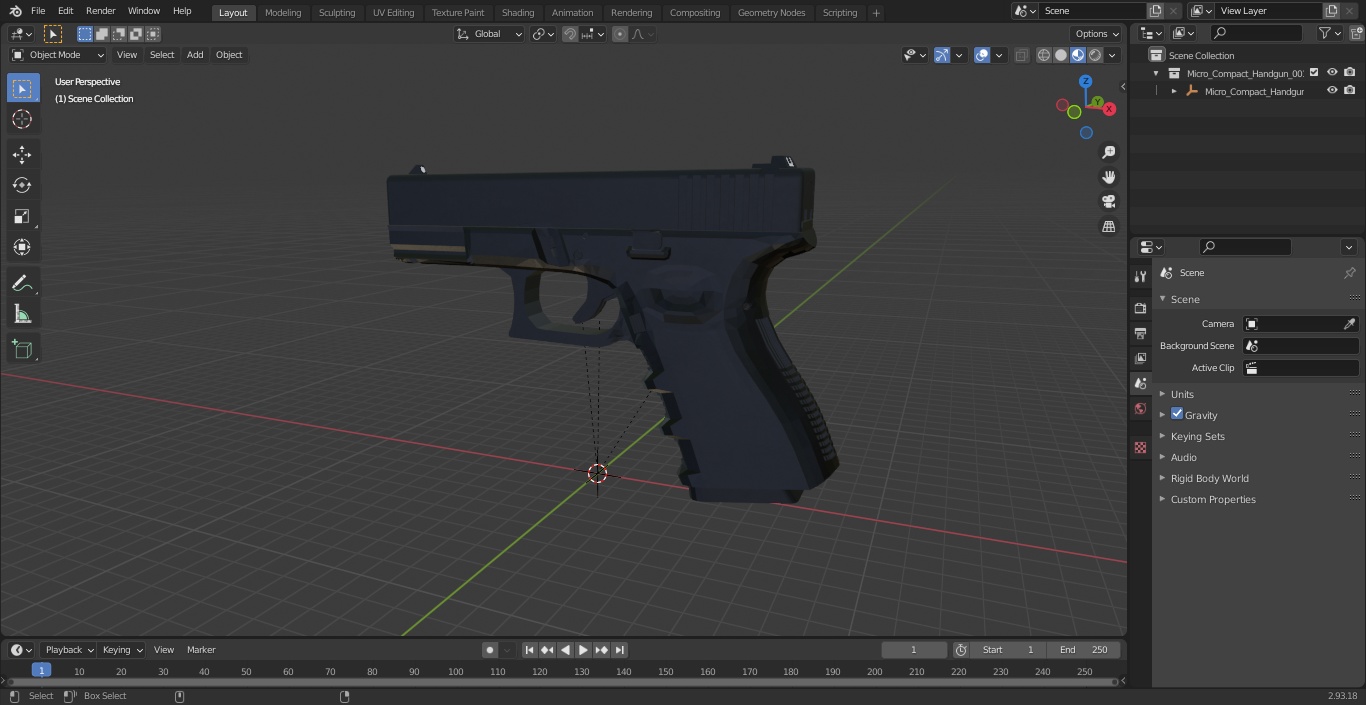
Task: Click the outliner search field
Action: [x=1255, y=33]
